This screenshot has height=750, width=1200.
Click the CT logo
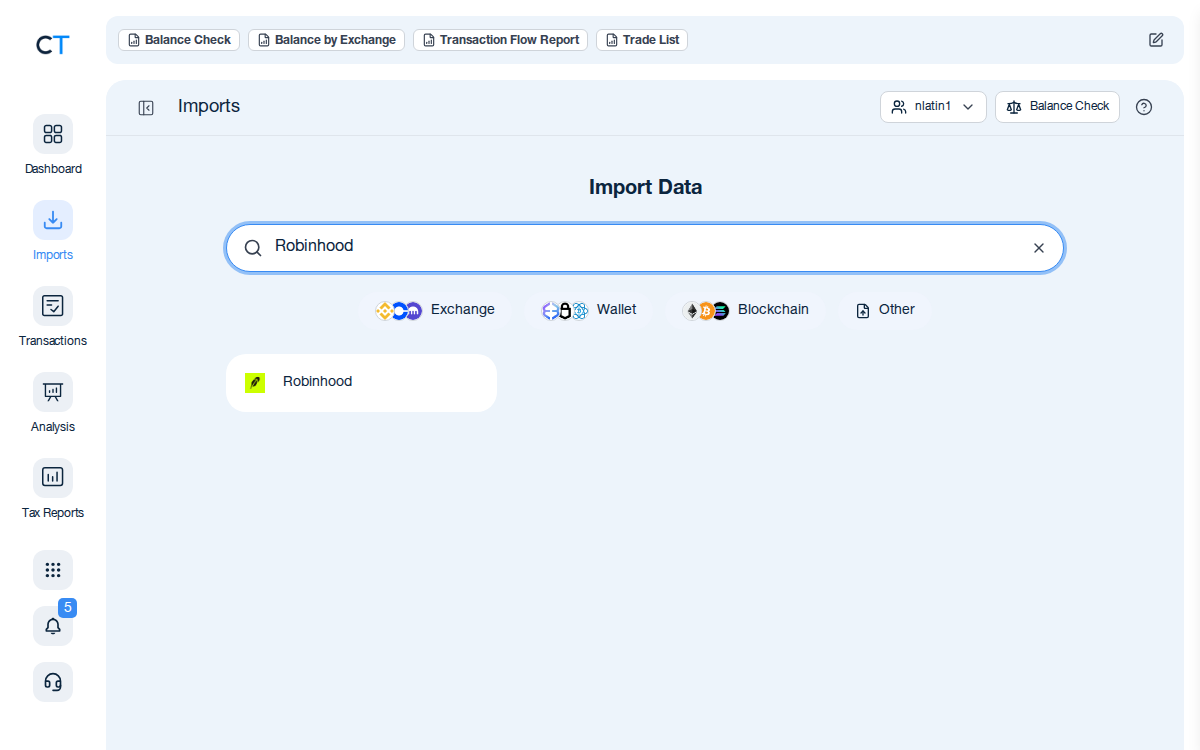tap(52, 45)
